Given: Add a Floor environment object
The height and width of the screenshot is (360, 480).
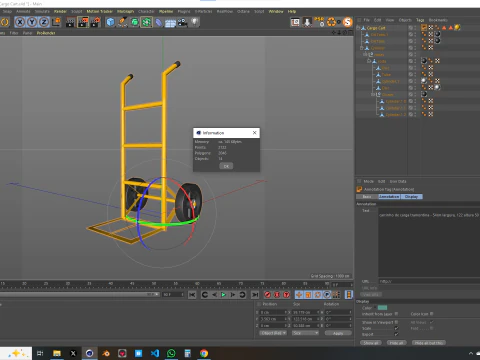Looking at the screenshot, I should 170,22.
